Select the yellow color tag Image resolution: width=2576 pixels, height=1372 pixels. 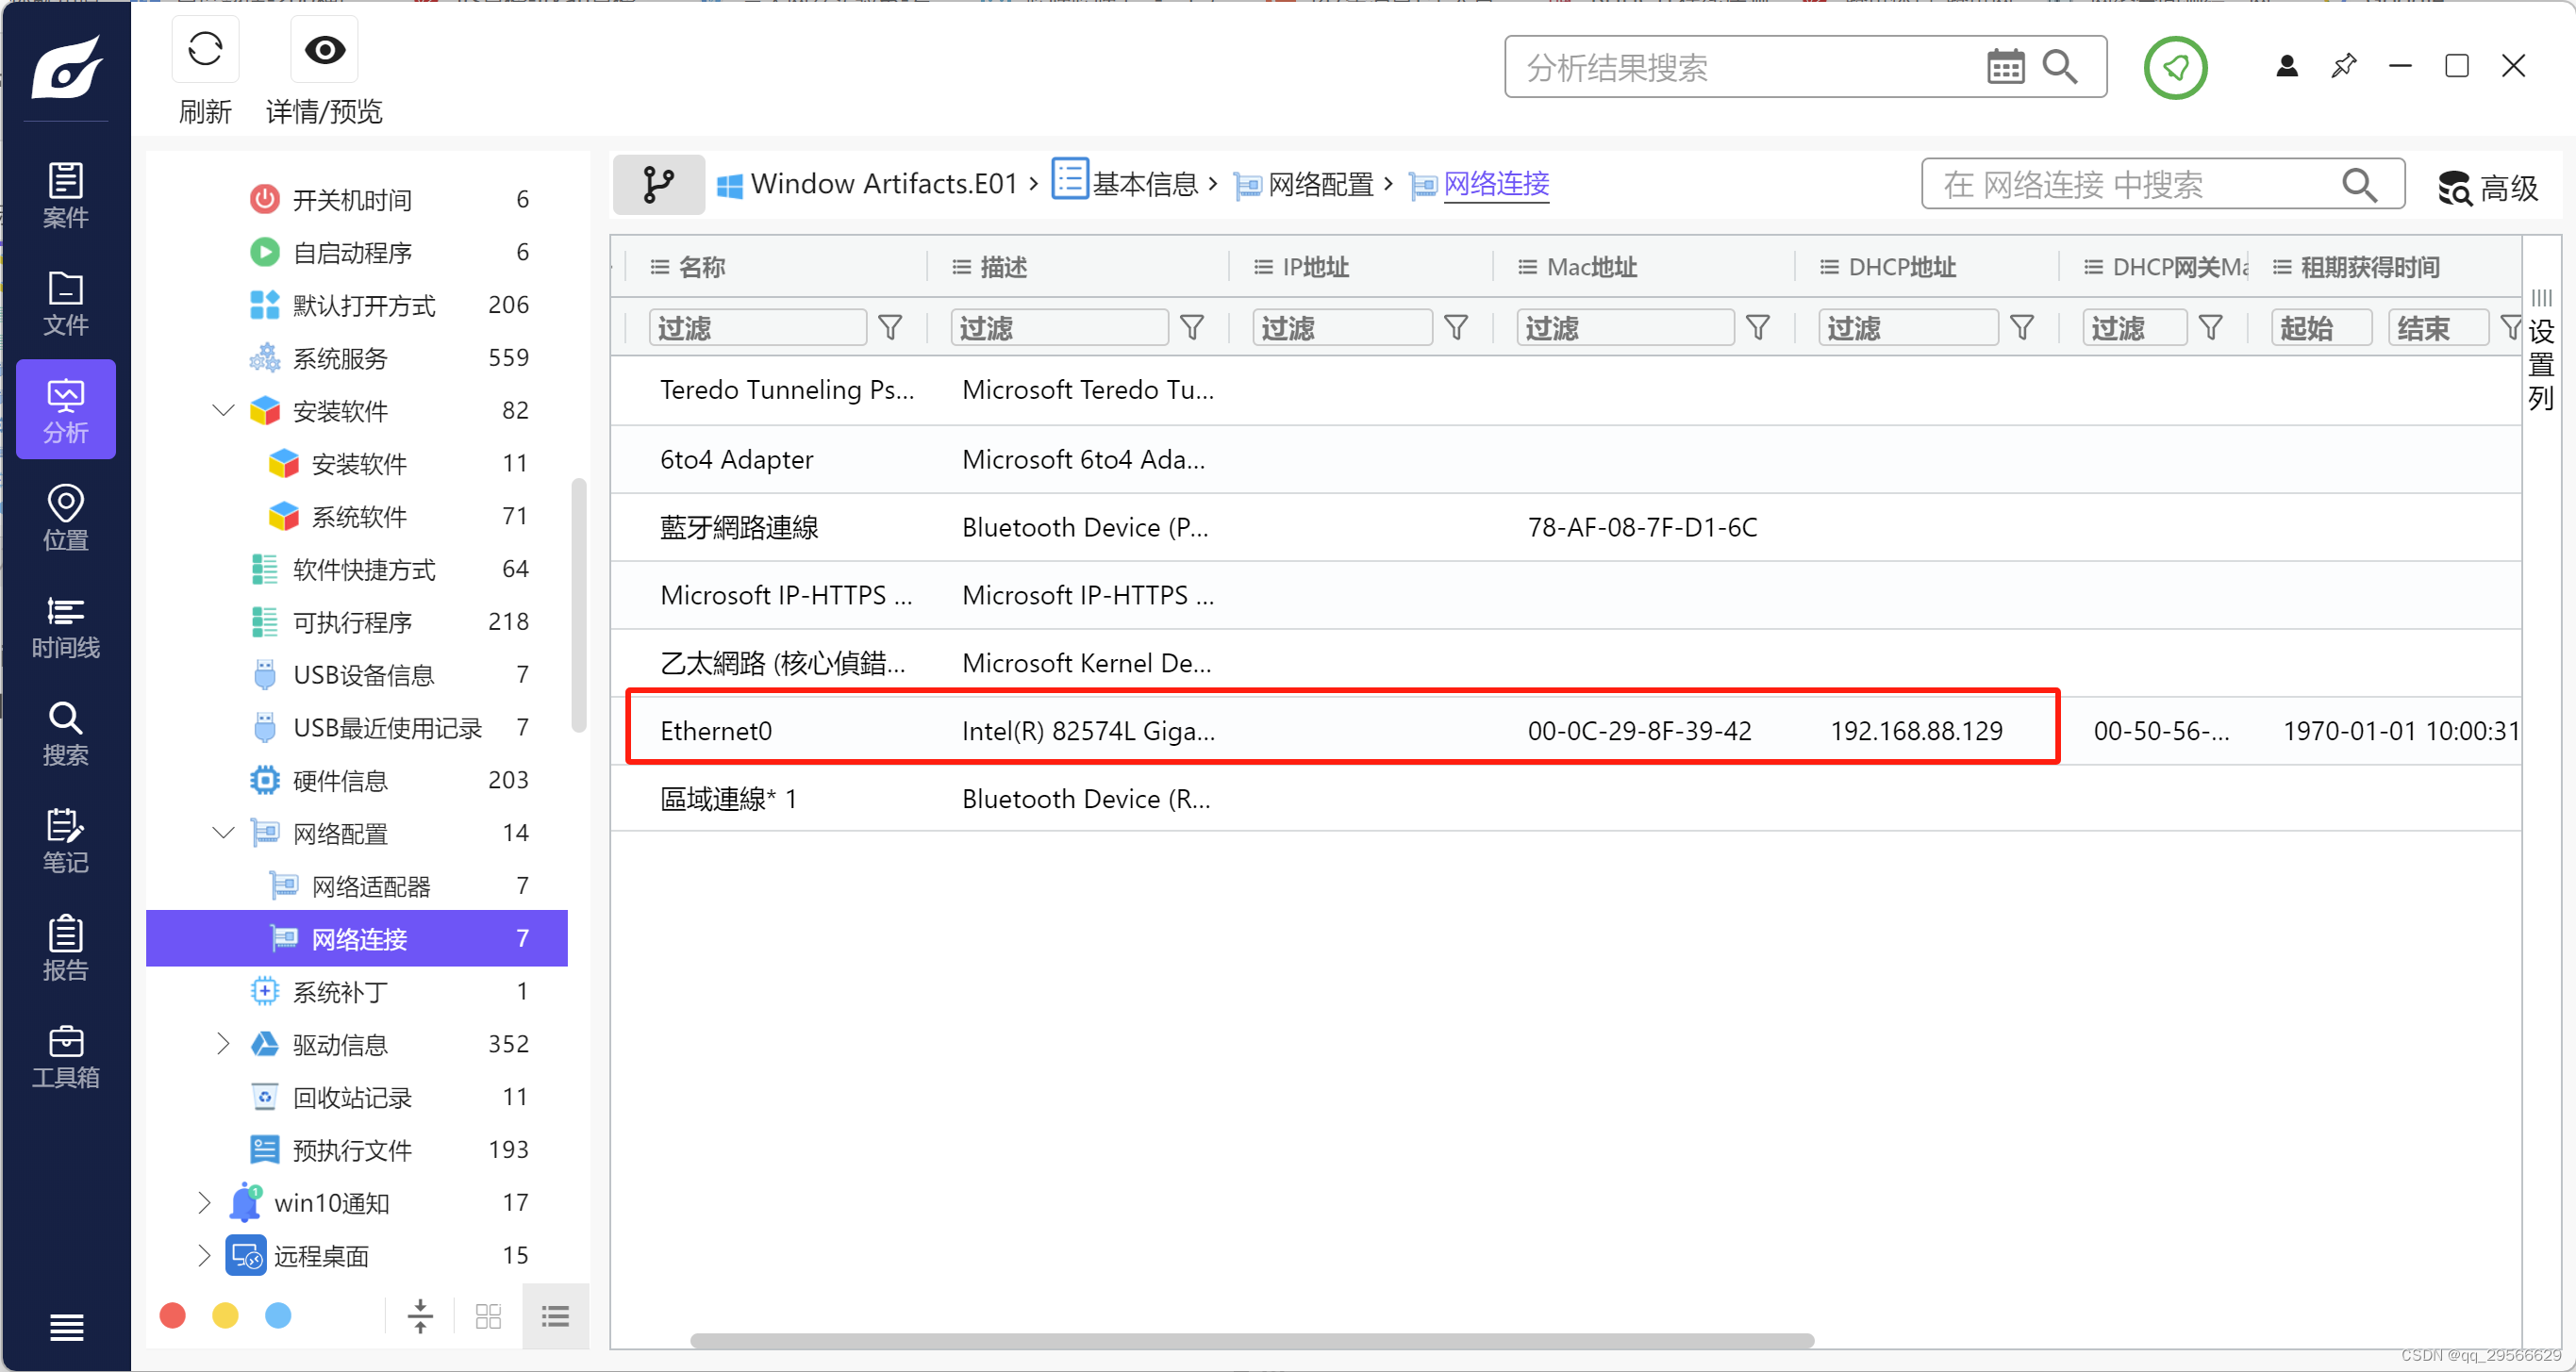click(x=226, y=1315)
